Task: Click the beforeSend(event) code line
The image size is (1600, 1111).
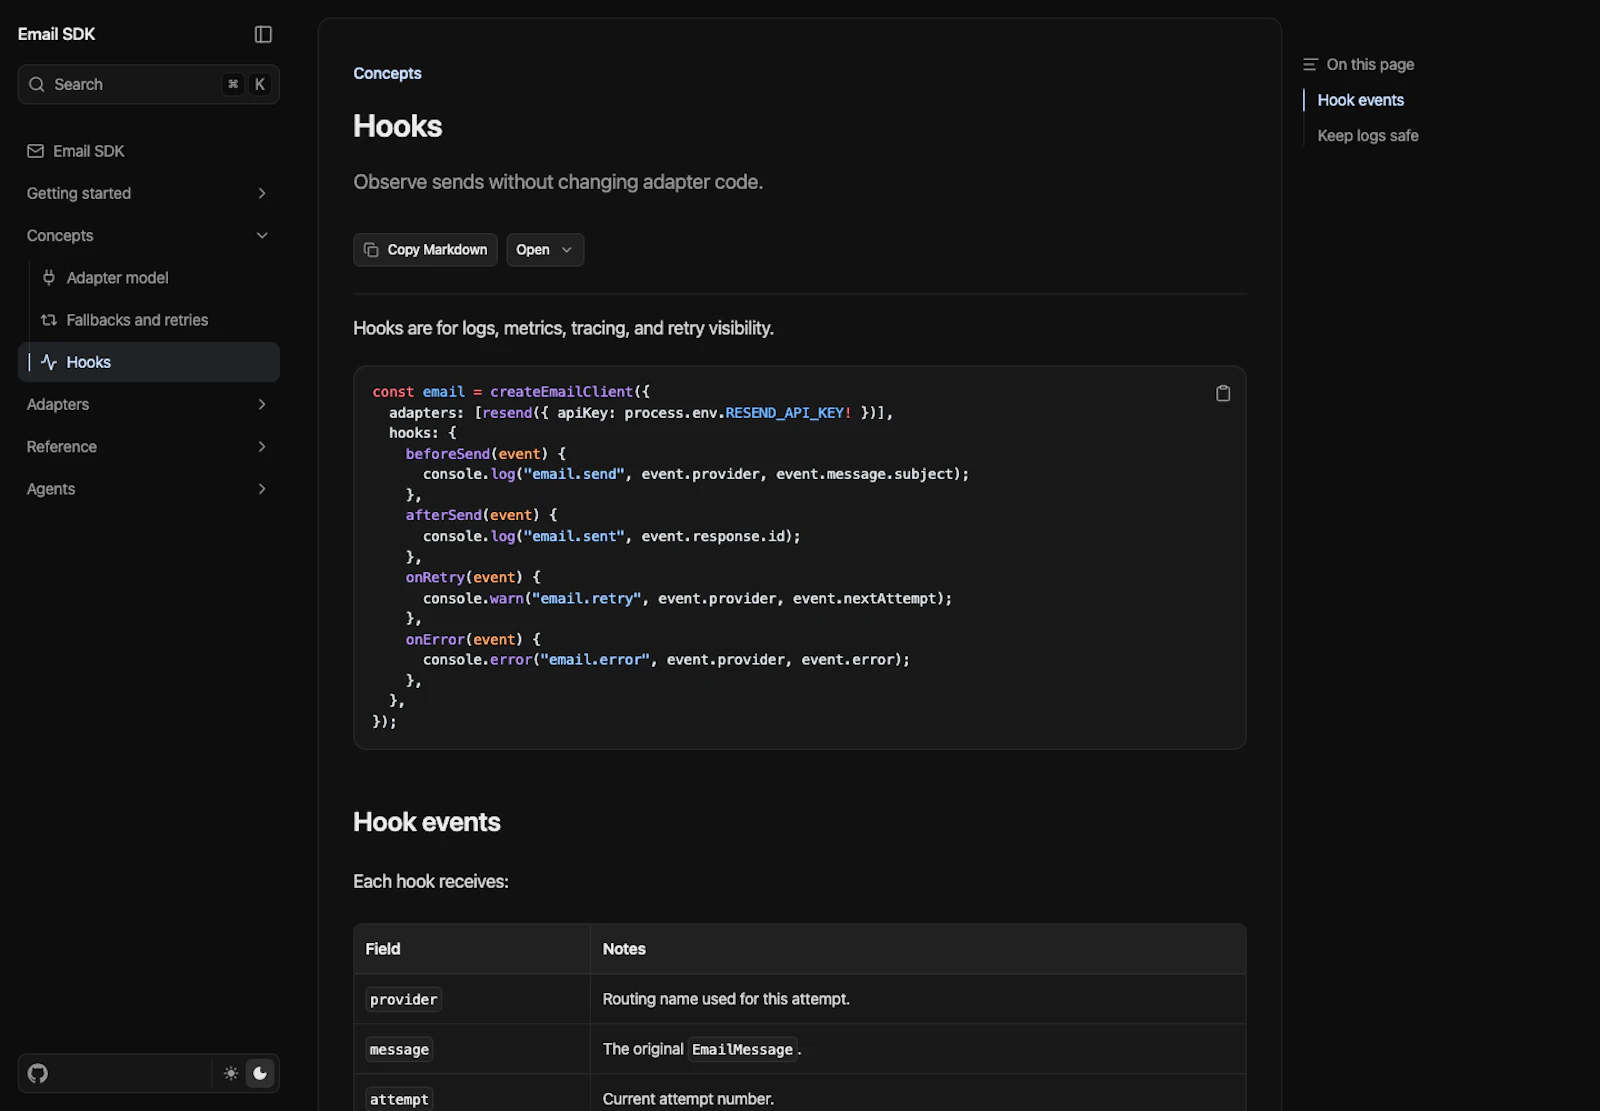Action: click(486, 453)
